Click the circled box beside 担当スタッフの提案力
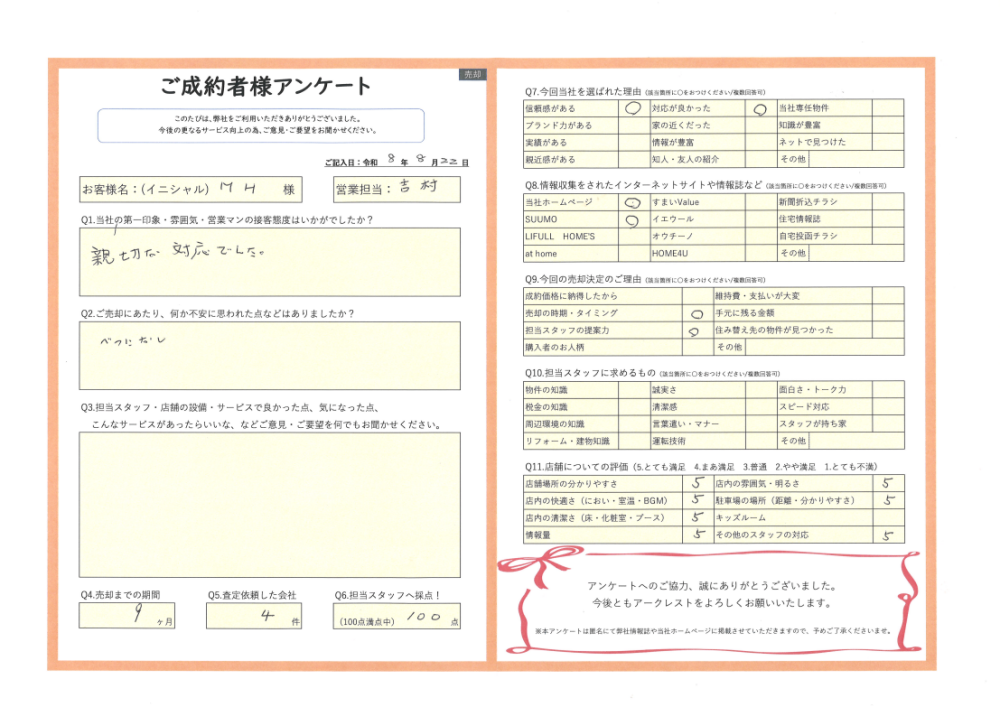Image resolution: width=1000 pixels, height=707 pixels. [x=697, y=330]
